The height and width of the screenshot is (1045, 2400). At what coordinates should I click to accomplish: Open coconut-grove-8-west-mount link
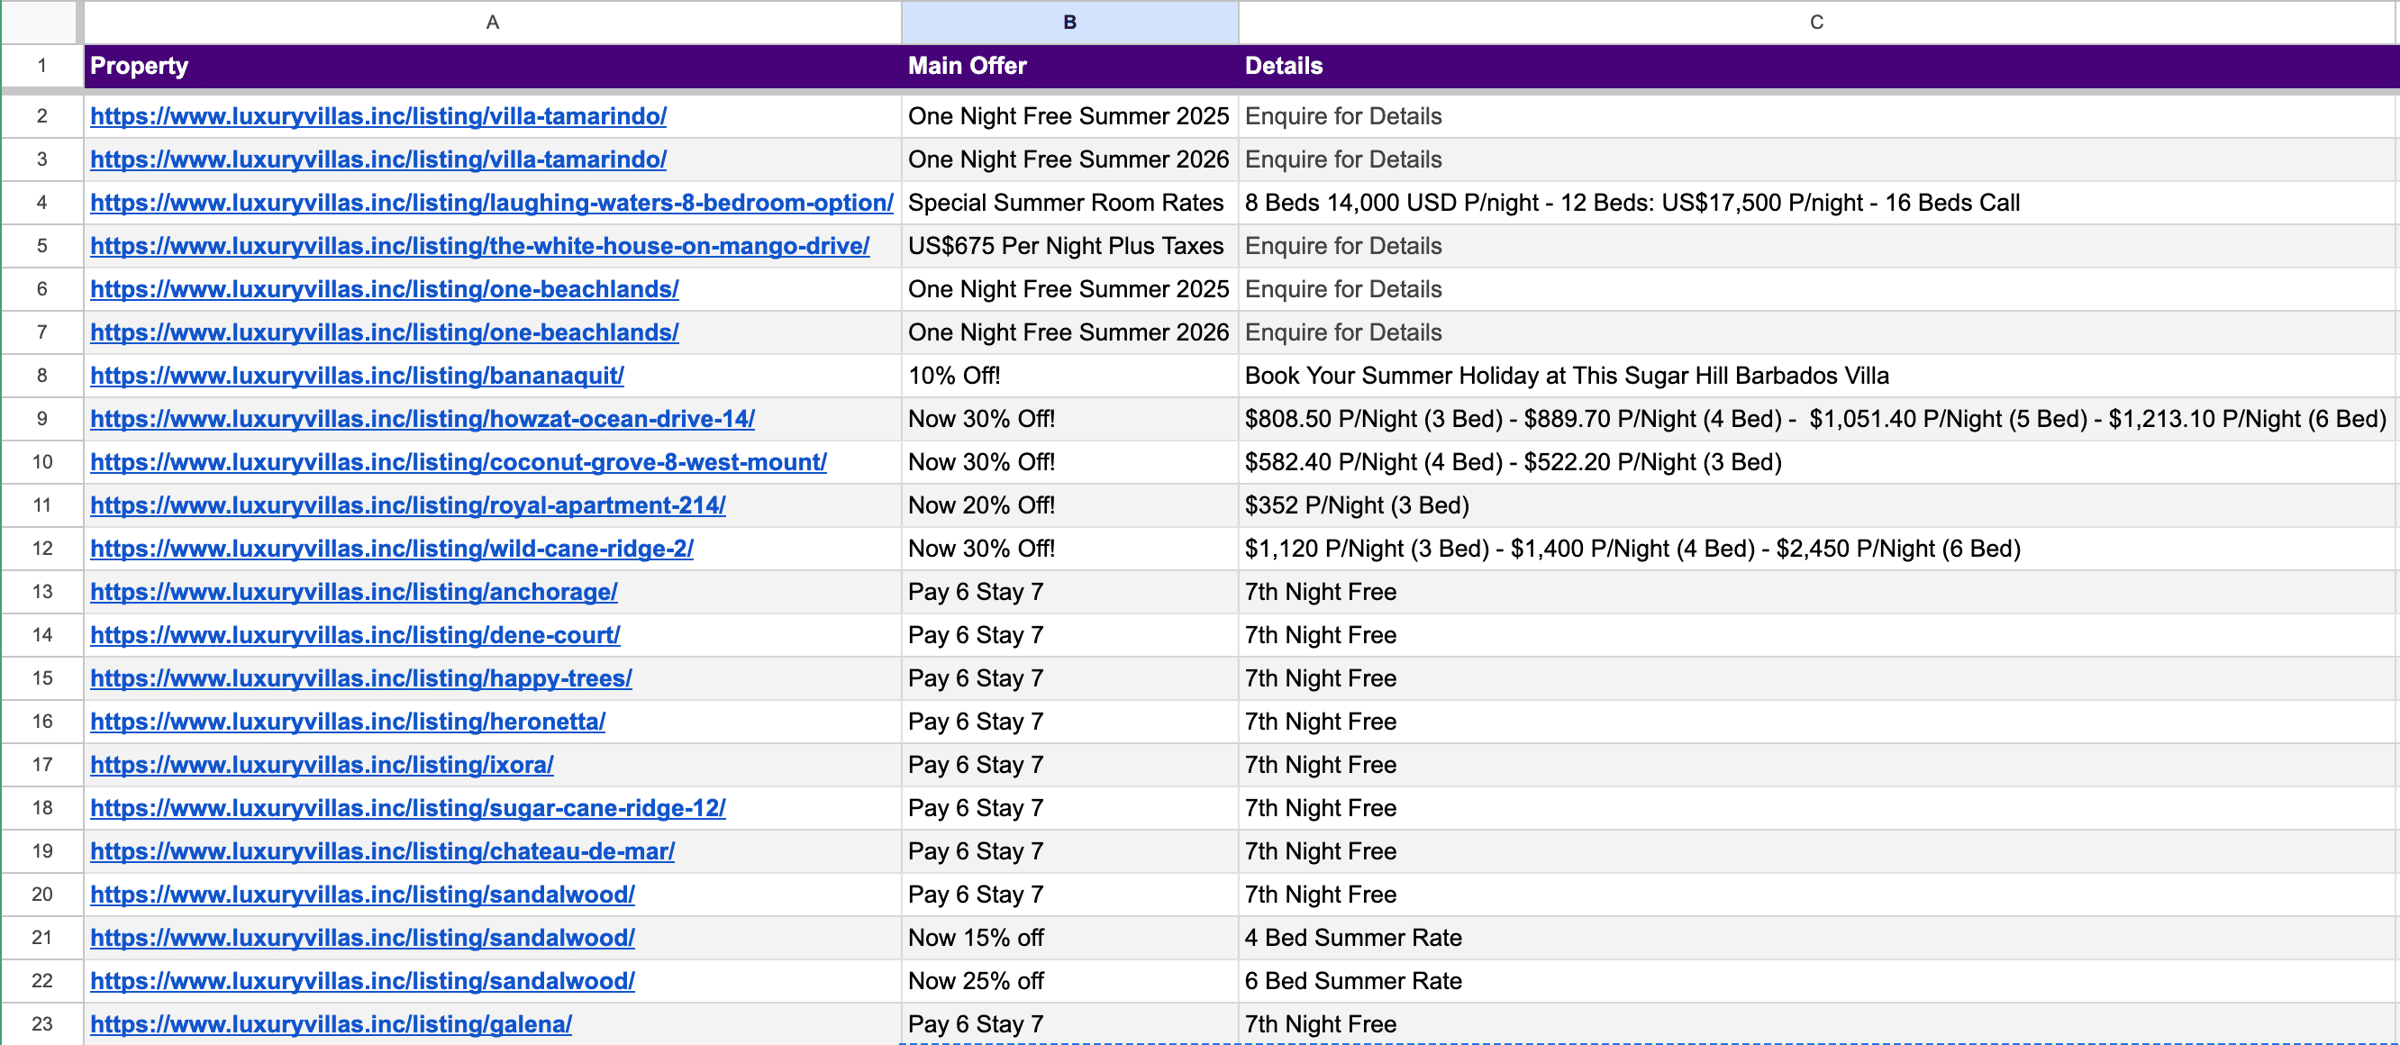[458, 462]
